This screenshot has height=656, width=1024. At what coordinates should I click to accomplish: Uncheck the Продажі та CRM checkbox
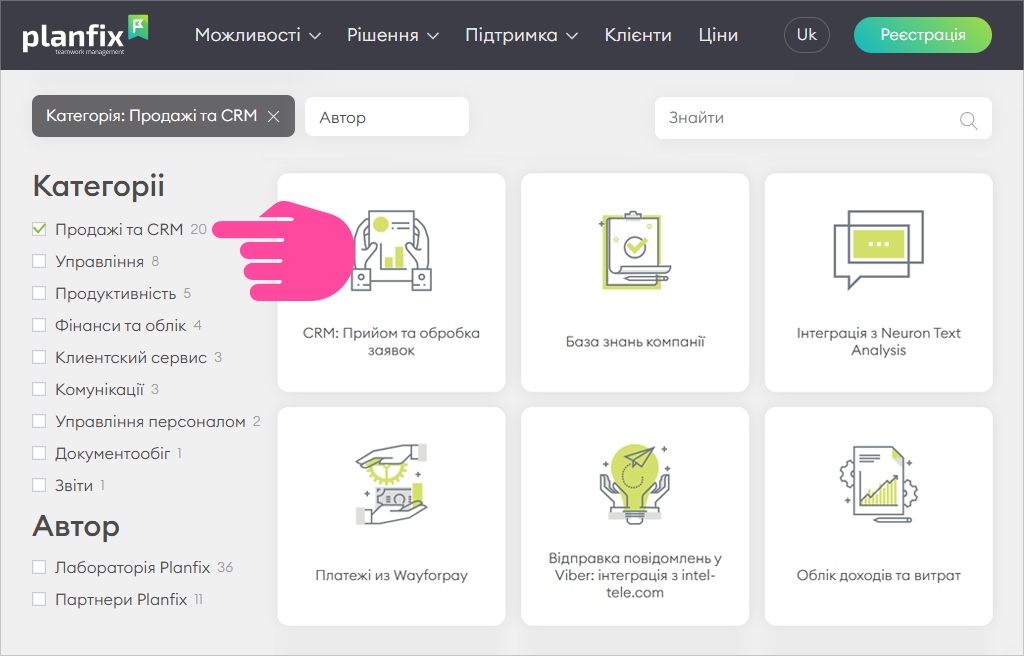[39, 229]
